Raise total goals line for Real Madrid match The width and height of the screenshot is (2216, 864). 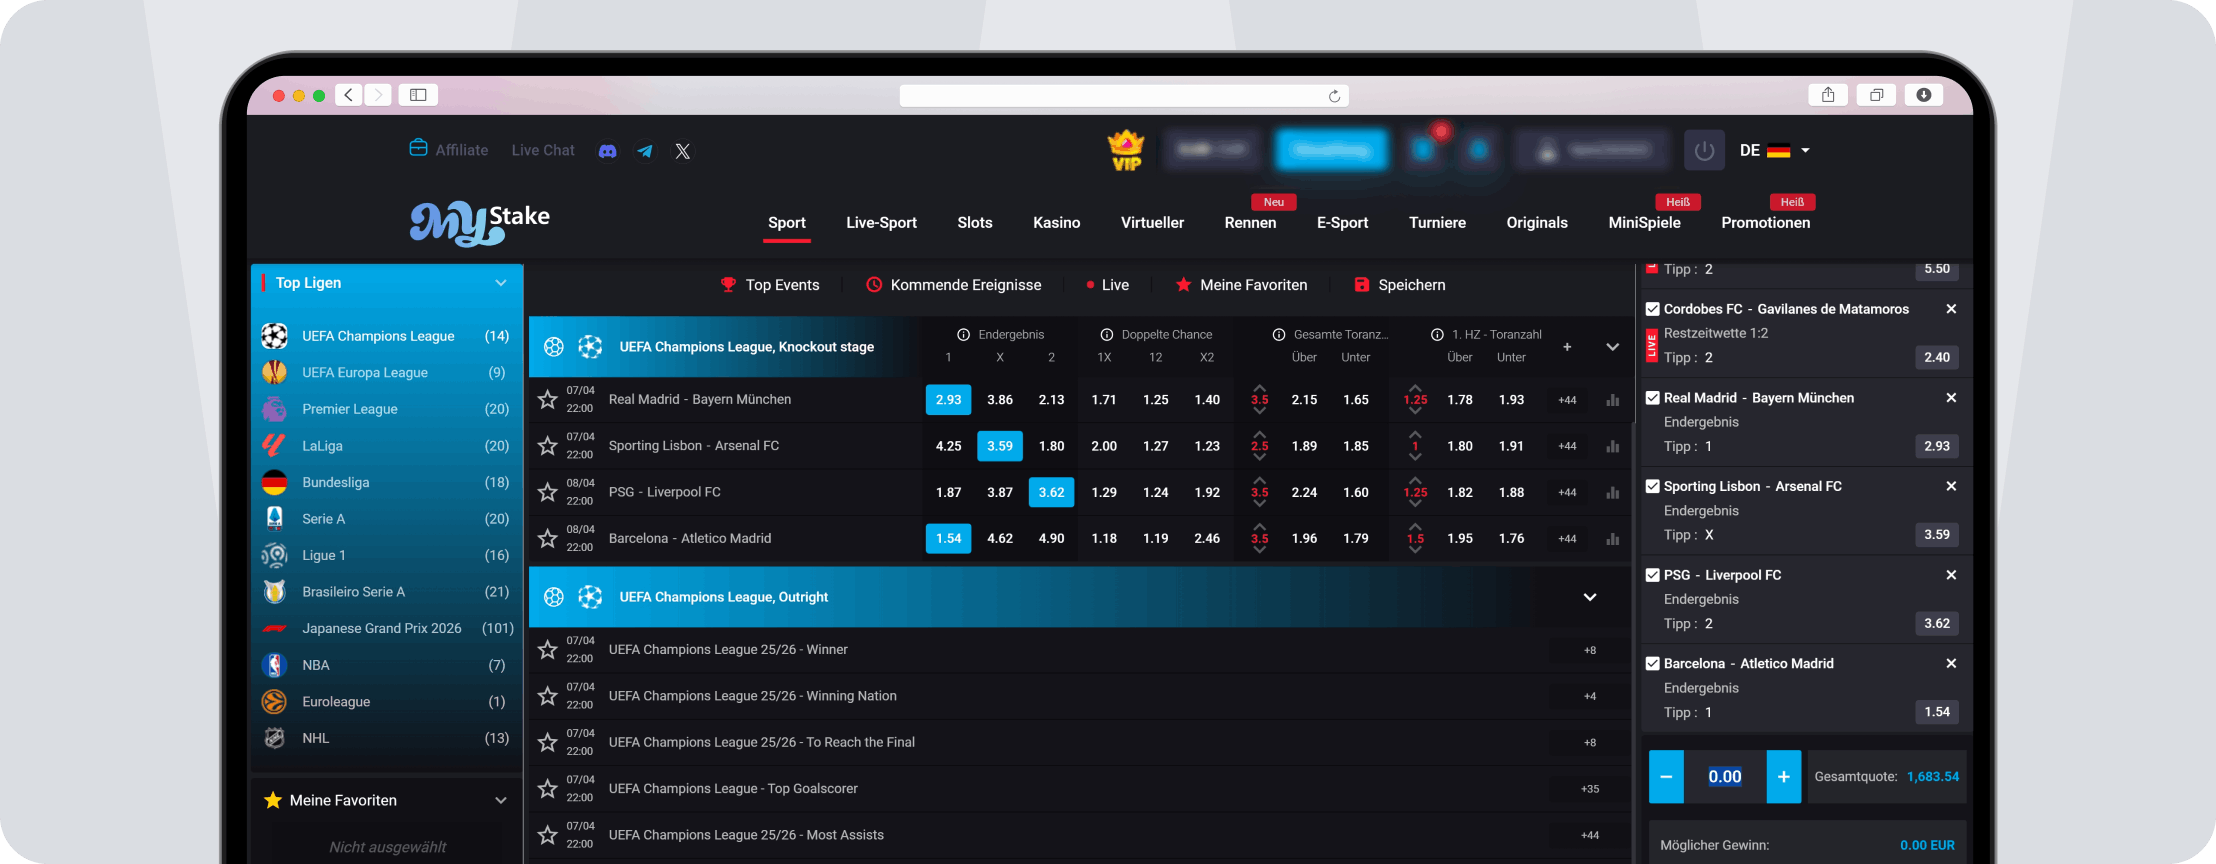(x=1260, y=387)
